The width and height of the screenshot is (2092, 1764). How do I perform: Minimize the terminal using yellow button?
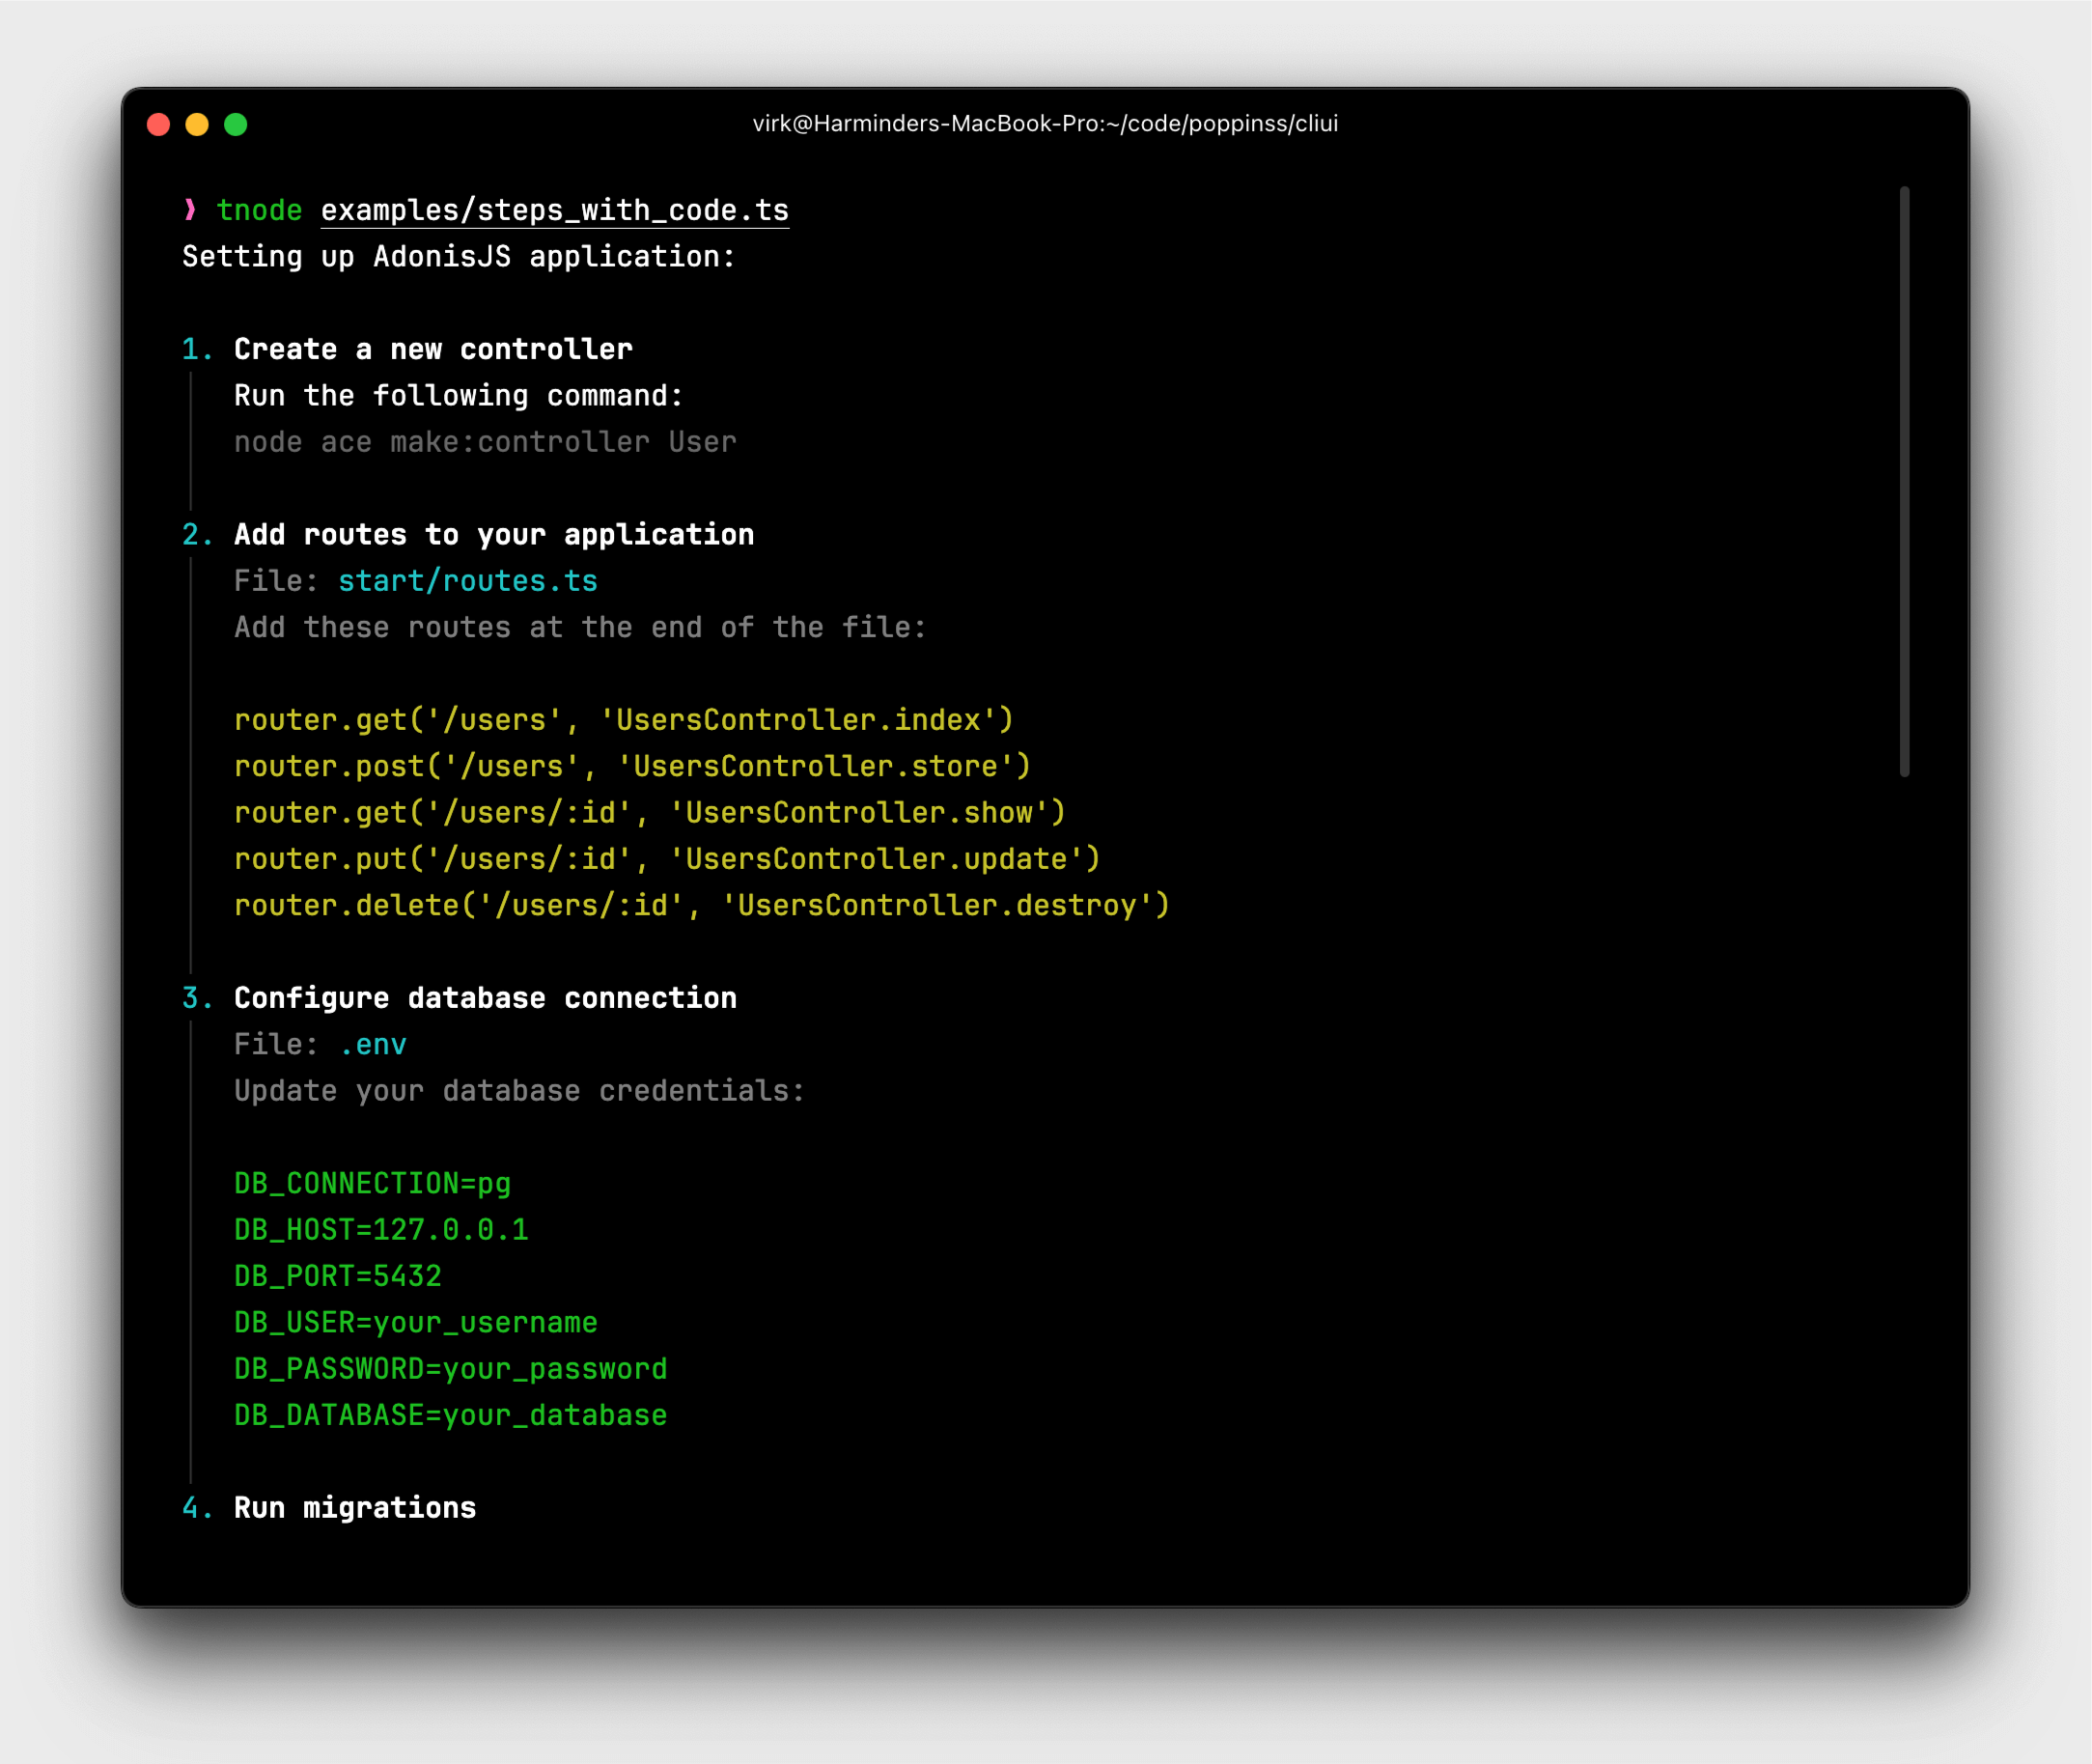tap(197, 124)
